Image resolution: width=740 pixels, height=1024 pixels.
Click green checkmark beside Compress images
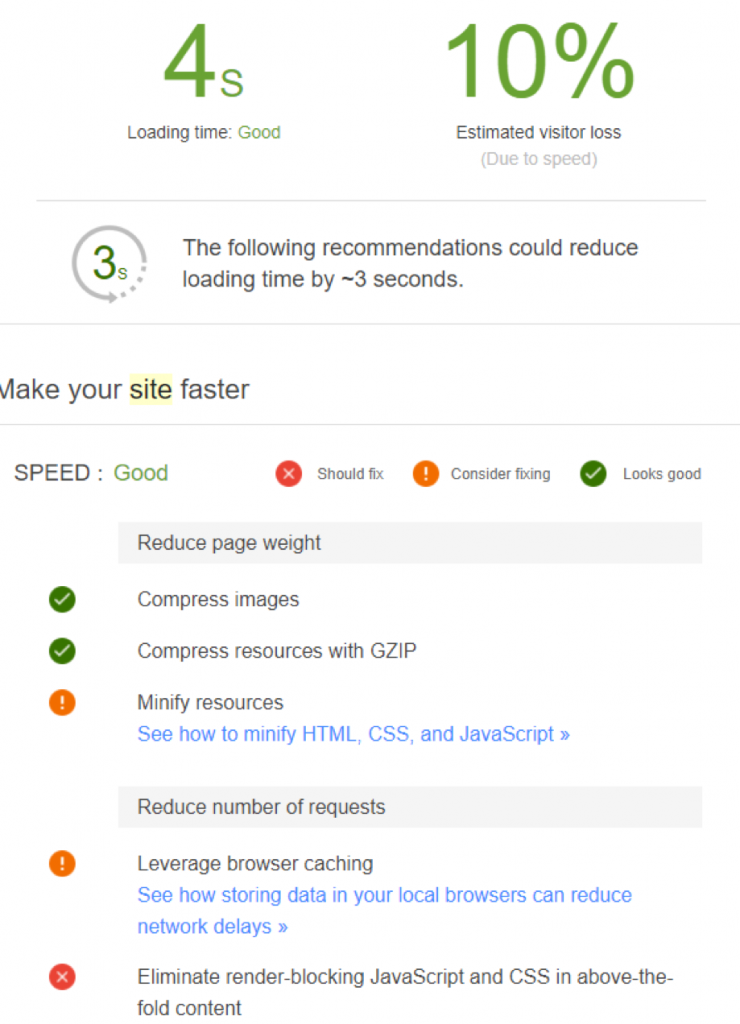point(62,600)
